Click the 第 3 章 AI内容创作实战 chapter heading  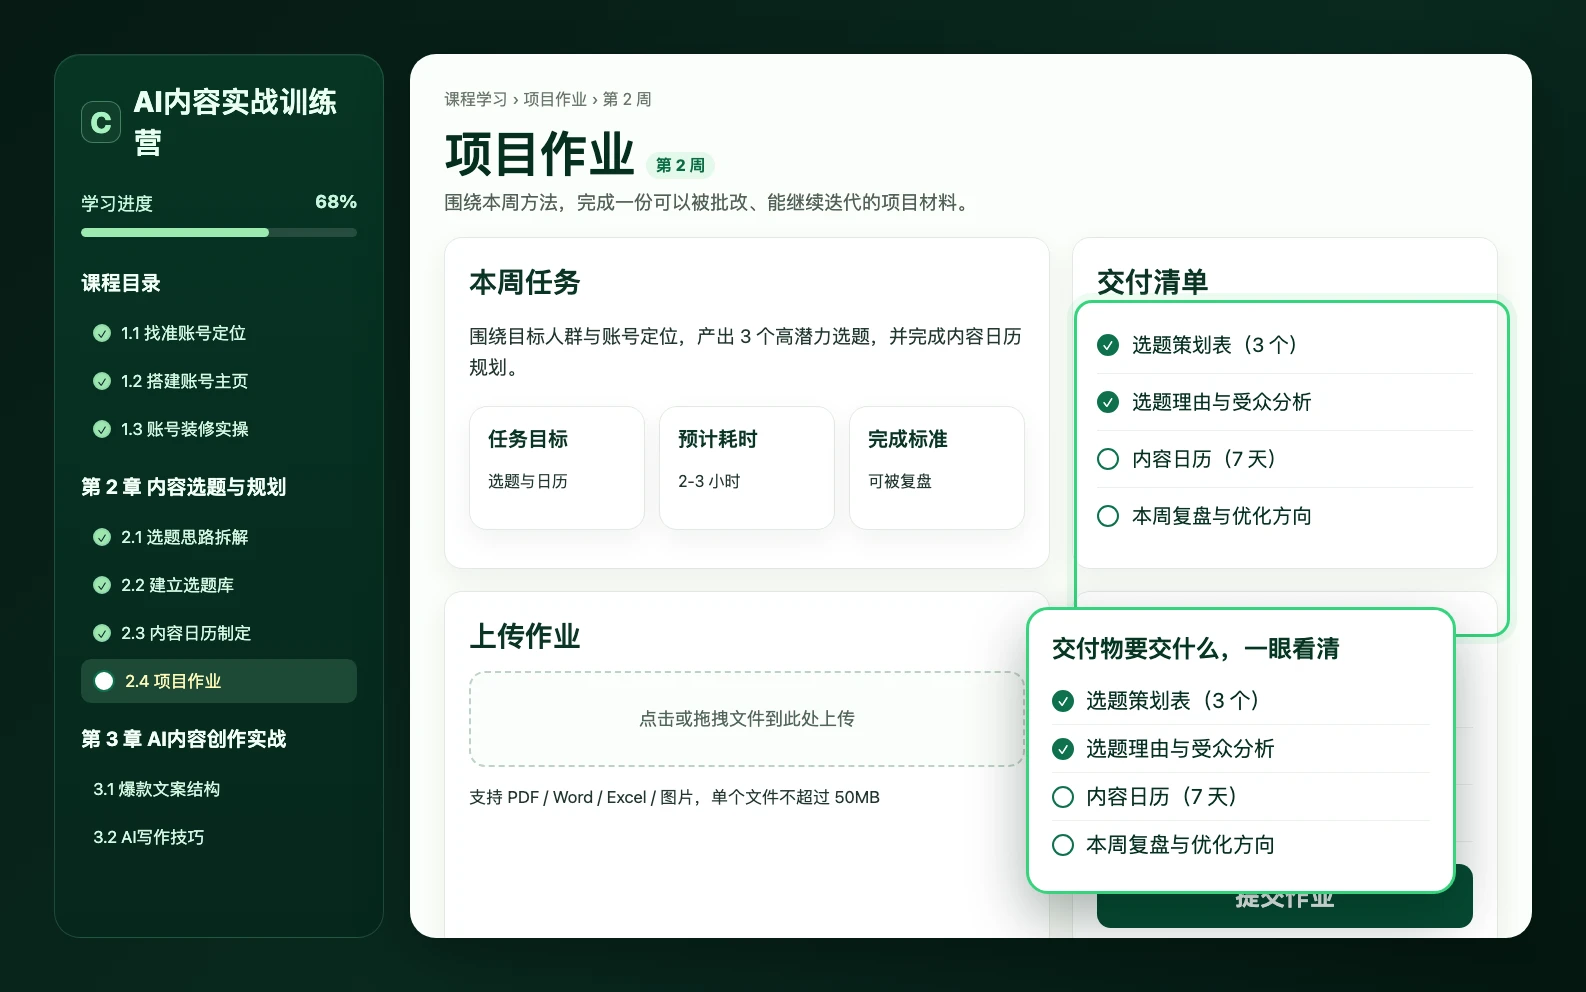pos(184,739)
